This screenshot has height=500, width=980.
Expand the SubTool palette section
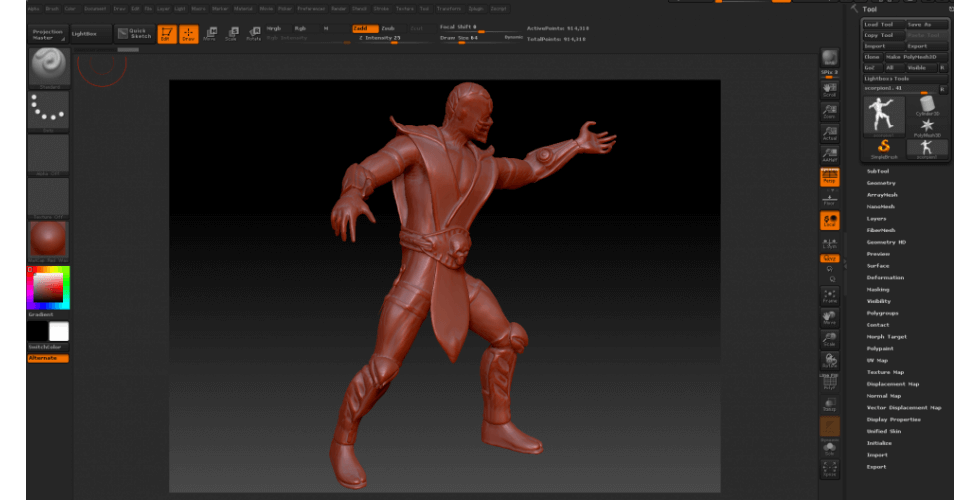[878, 171]
